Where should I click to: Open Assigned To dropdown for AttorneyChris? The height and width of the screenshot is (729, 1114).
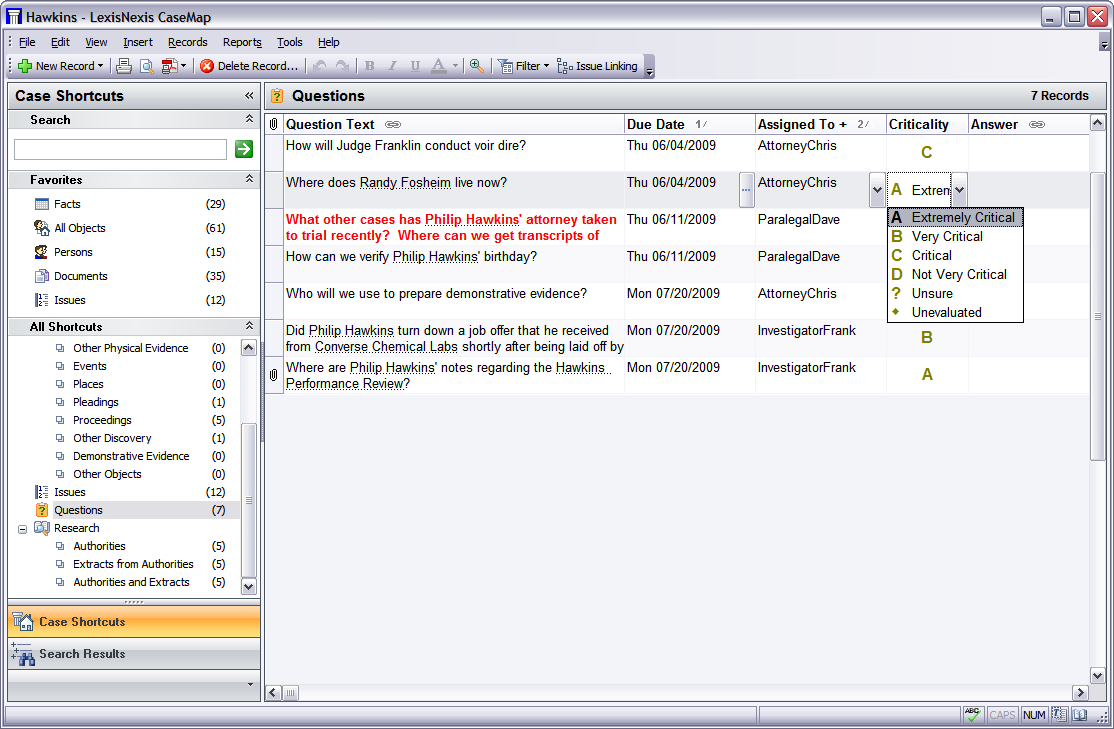pos(877,190)
